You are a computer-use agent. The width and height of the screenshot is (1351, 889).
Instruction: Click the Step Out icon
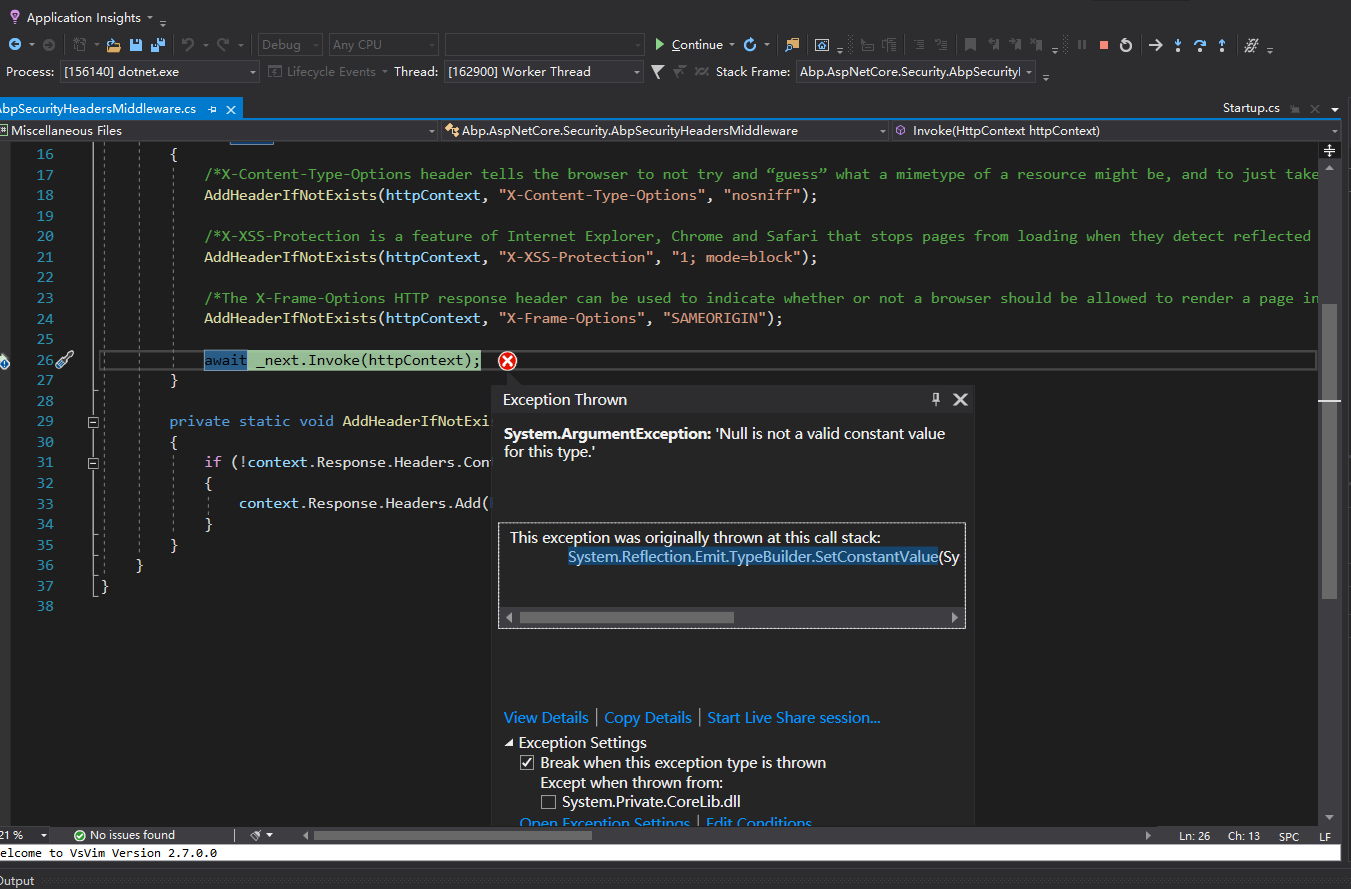point(1222,45)
